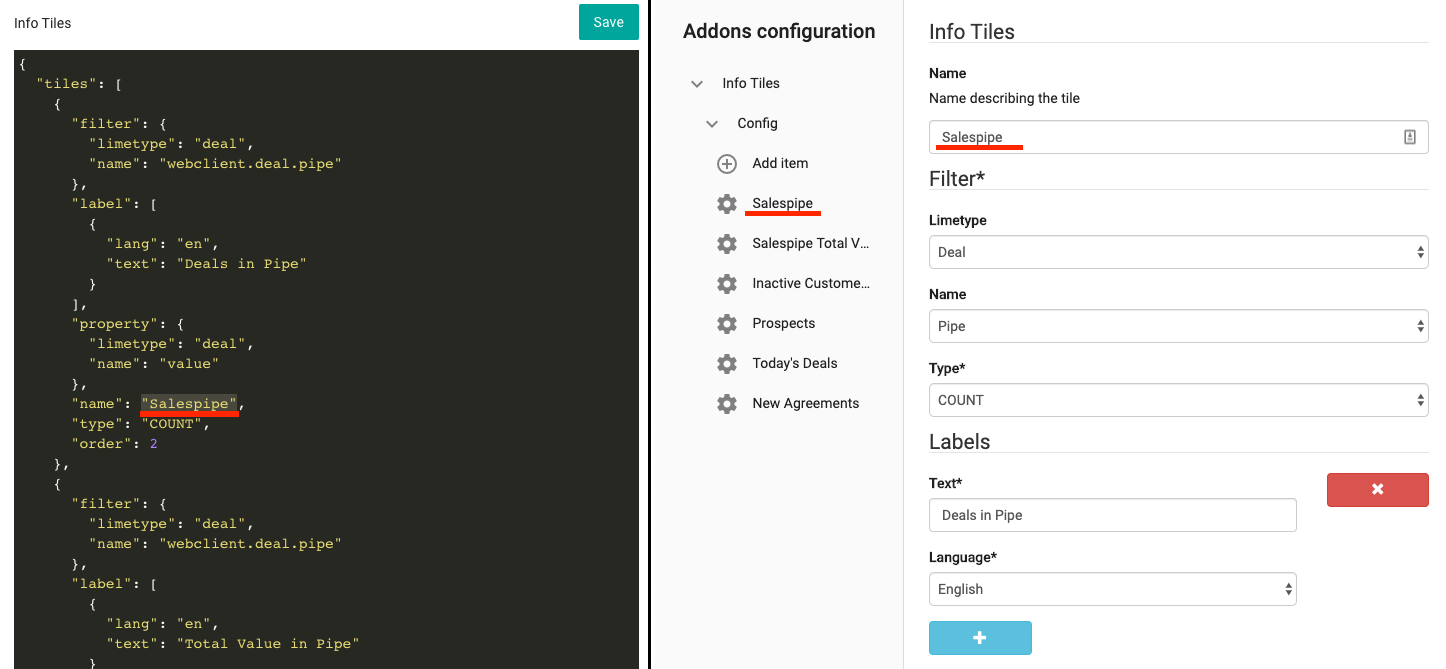Open the Type dropdown showing COUNT

1178,400
